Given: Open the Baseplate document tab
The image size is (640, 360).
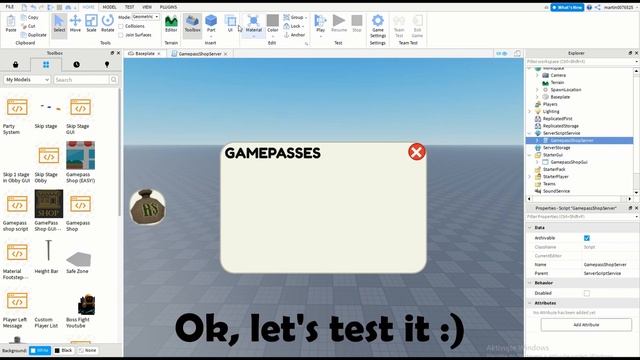Looking at the screenshot, I should [145, 53].
